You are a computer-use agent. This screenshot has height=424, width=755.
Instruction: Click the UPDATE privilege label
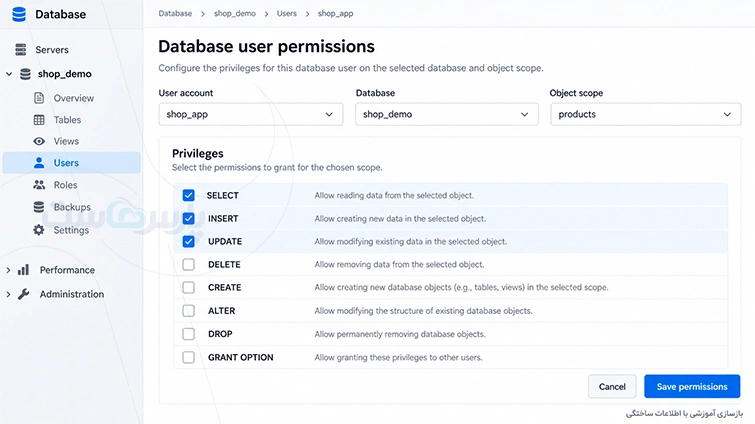(x=225, y=242)
